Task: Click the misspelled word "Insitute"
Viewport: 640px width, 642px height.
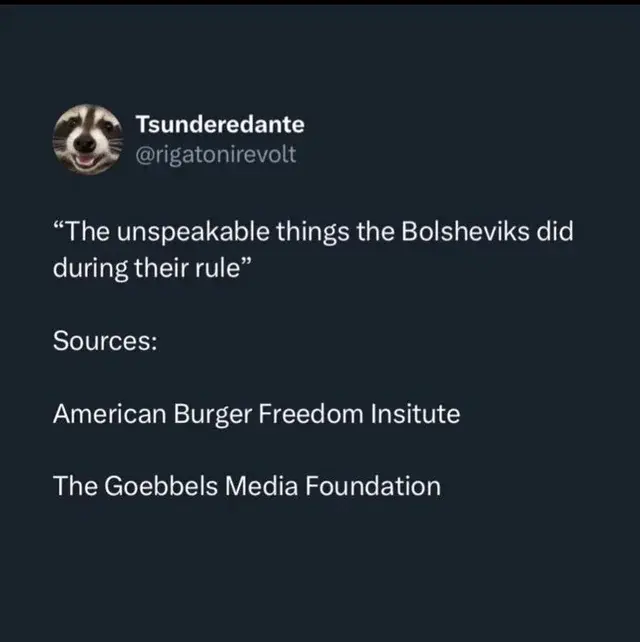Action: [415, 413]
